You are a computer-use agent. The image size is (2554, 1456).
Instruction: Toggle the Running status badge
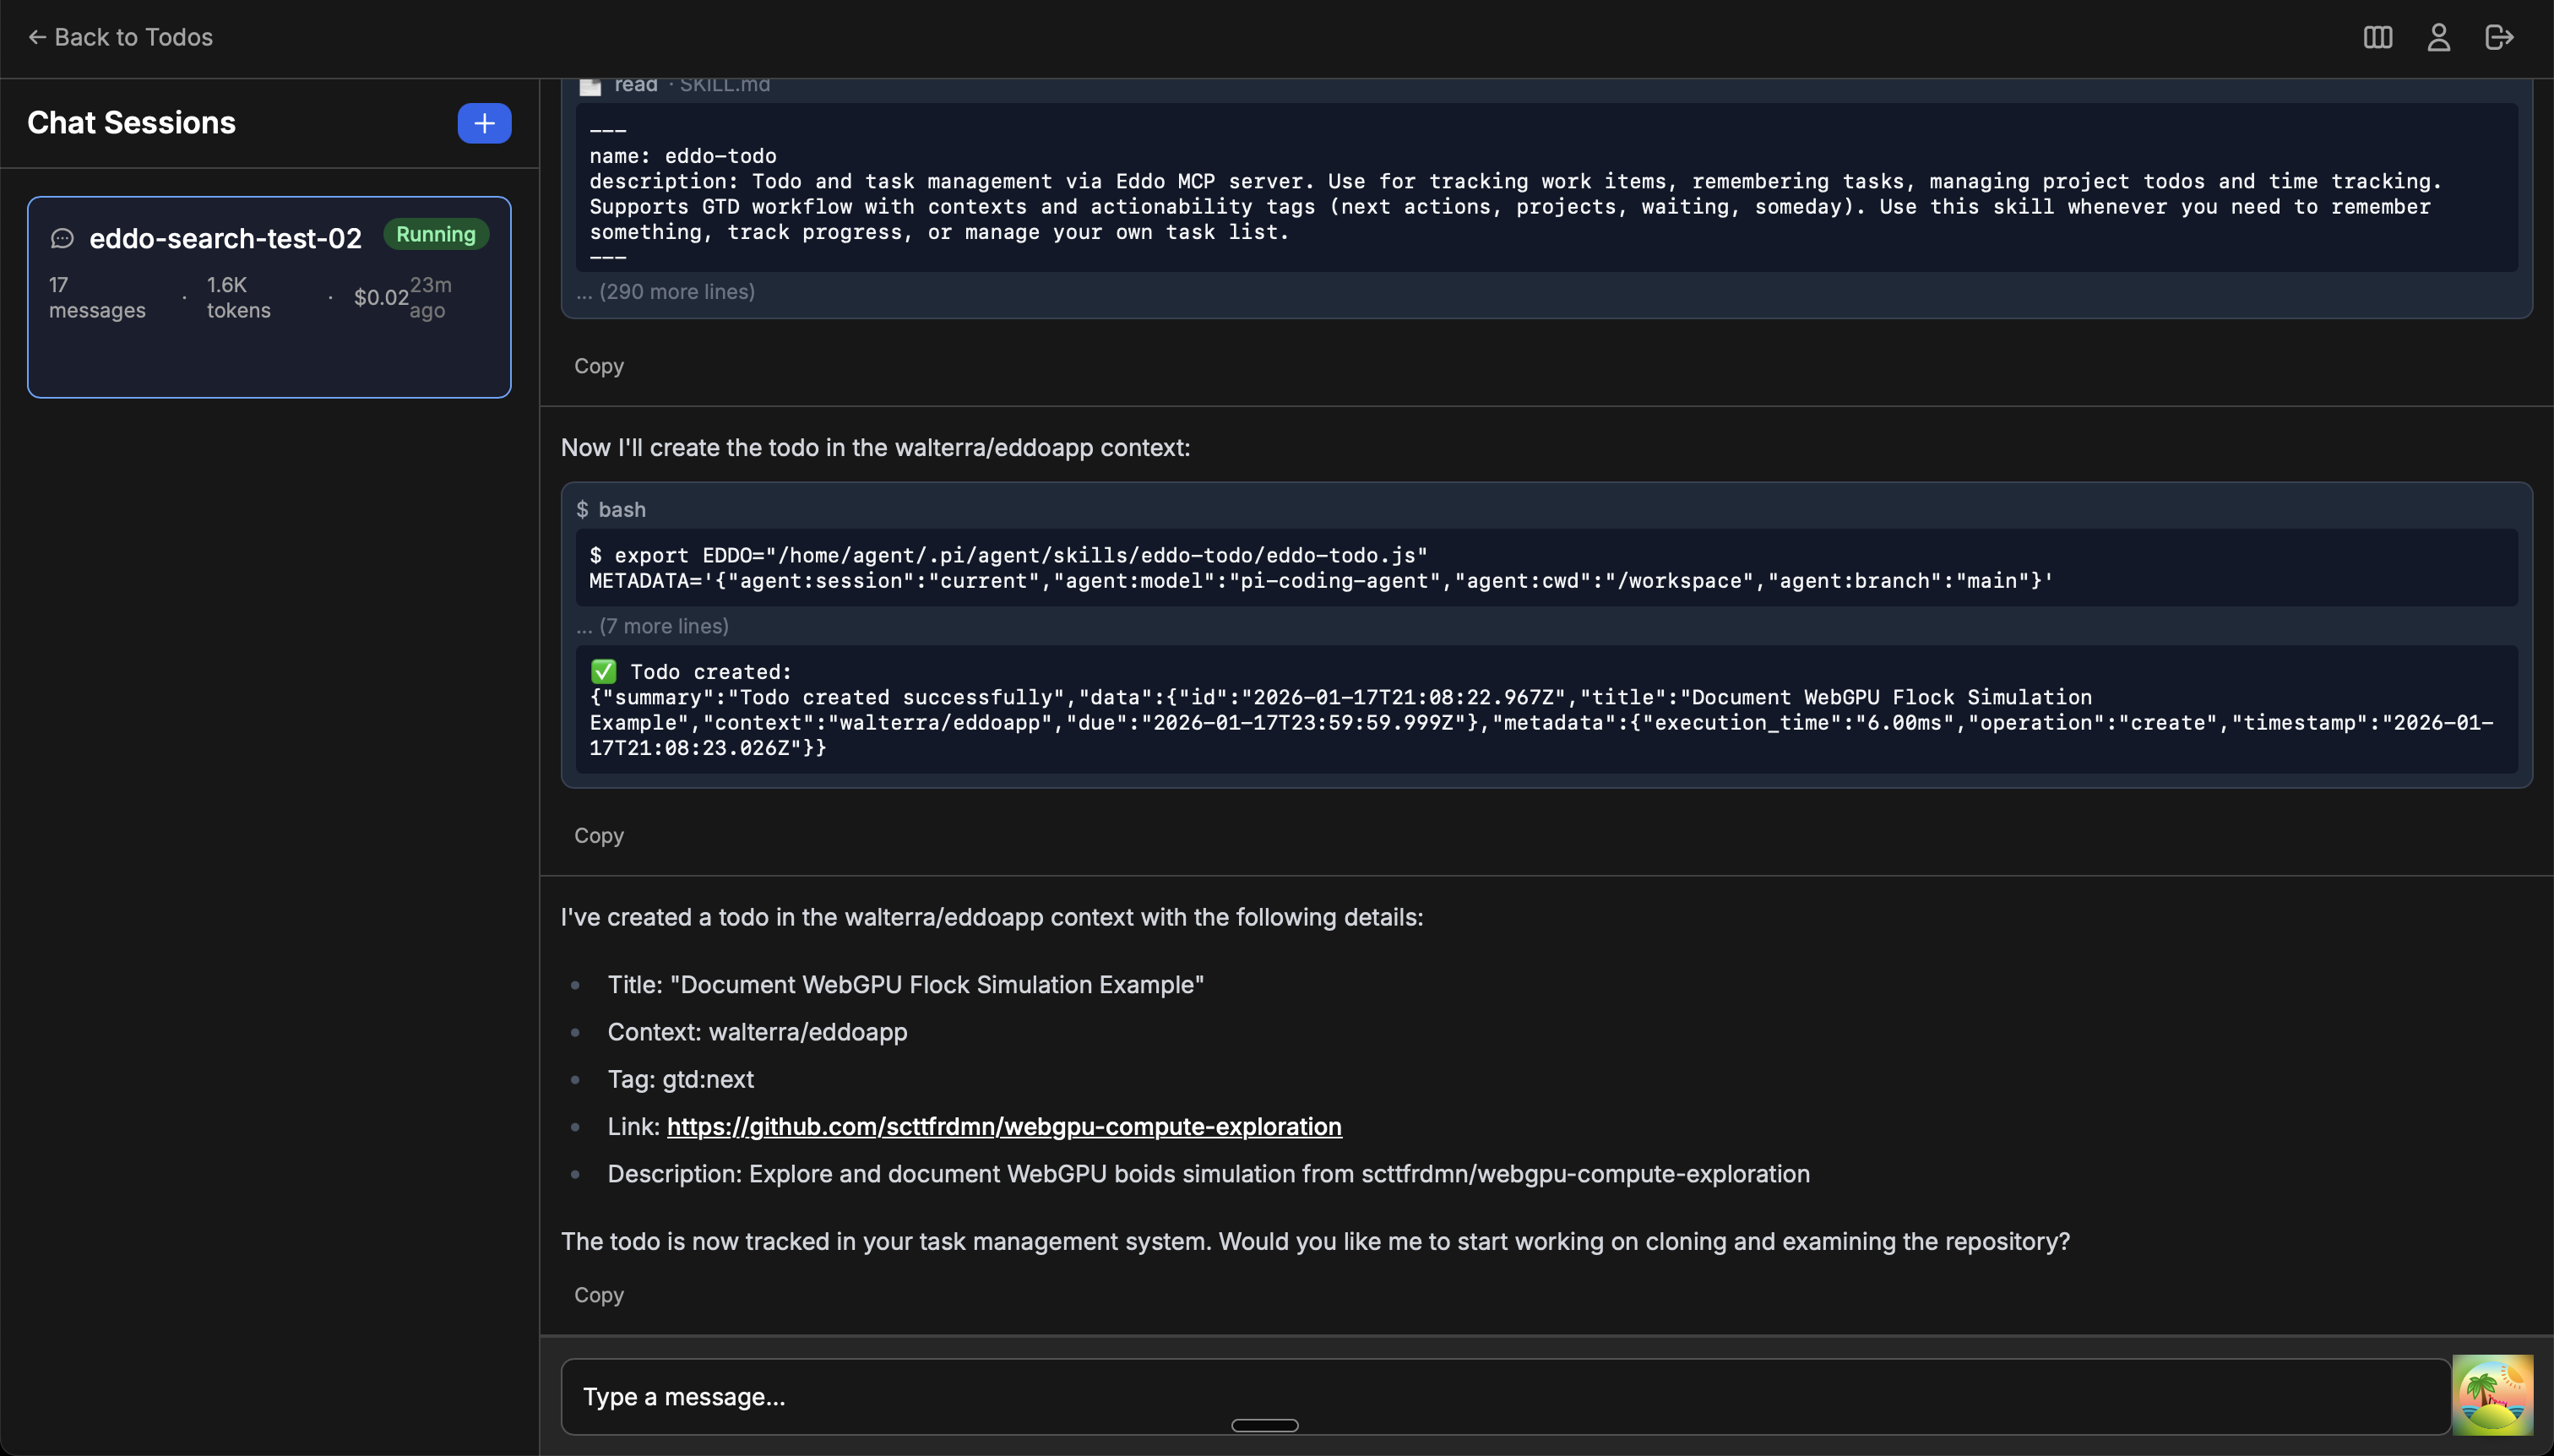pyautogui.click(x=435, y=234)
